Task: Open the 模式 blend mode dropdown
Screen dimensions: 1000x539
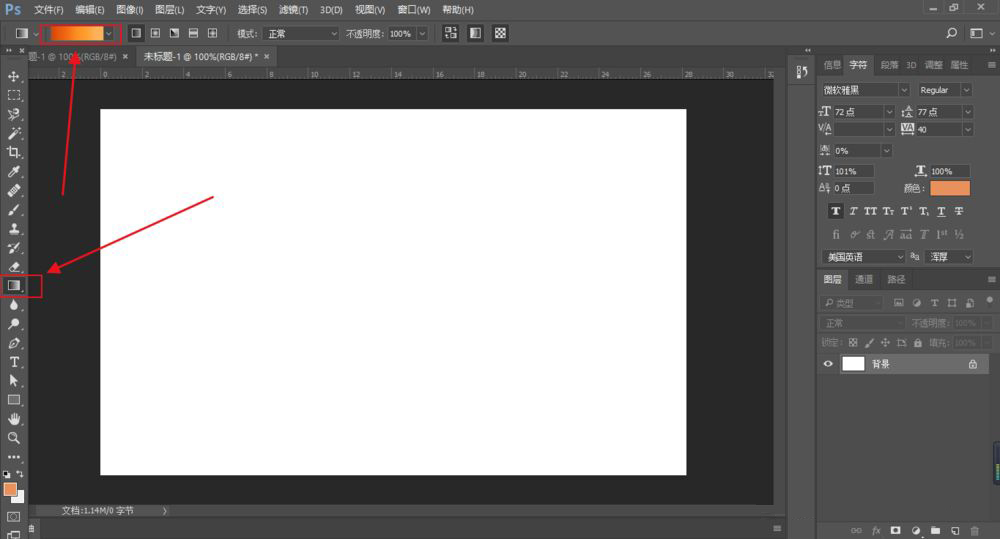Action: [x=302, y=33]
